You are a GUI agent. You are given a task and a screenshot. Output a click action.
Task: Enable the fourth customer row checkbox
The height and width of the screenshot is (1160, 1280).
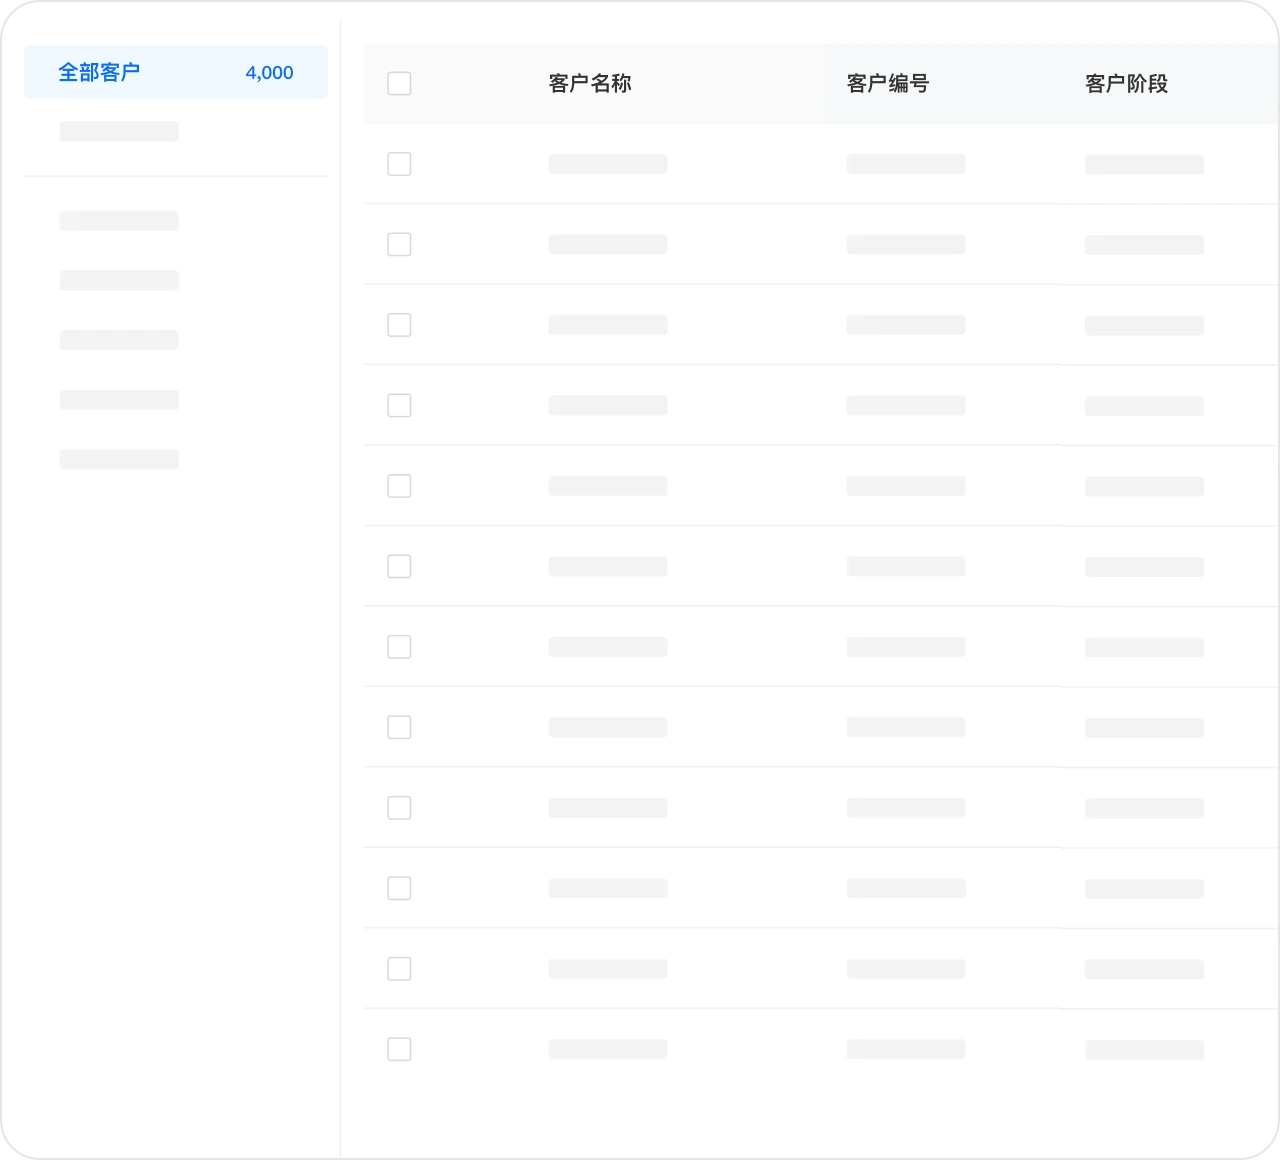[399, 405]
